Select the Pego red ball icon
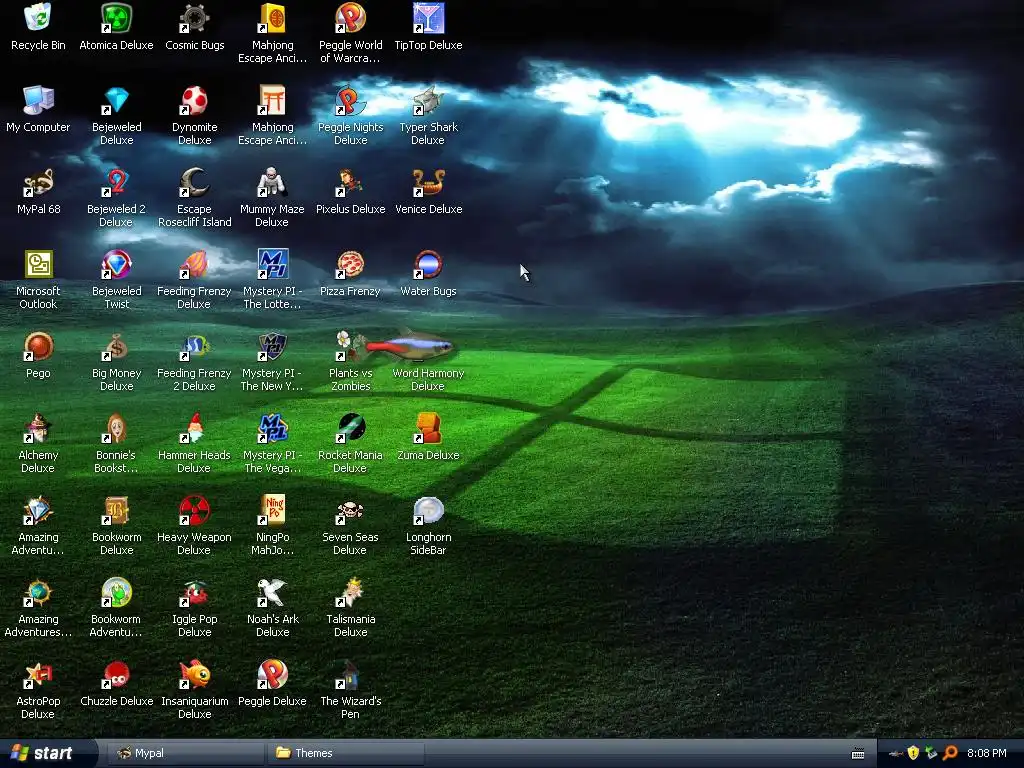The width and height of the screenshot is (1024, 768). pyautogui.click(x=38, y=347)
